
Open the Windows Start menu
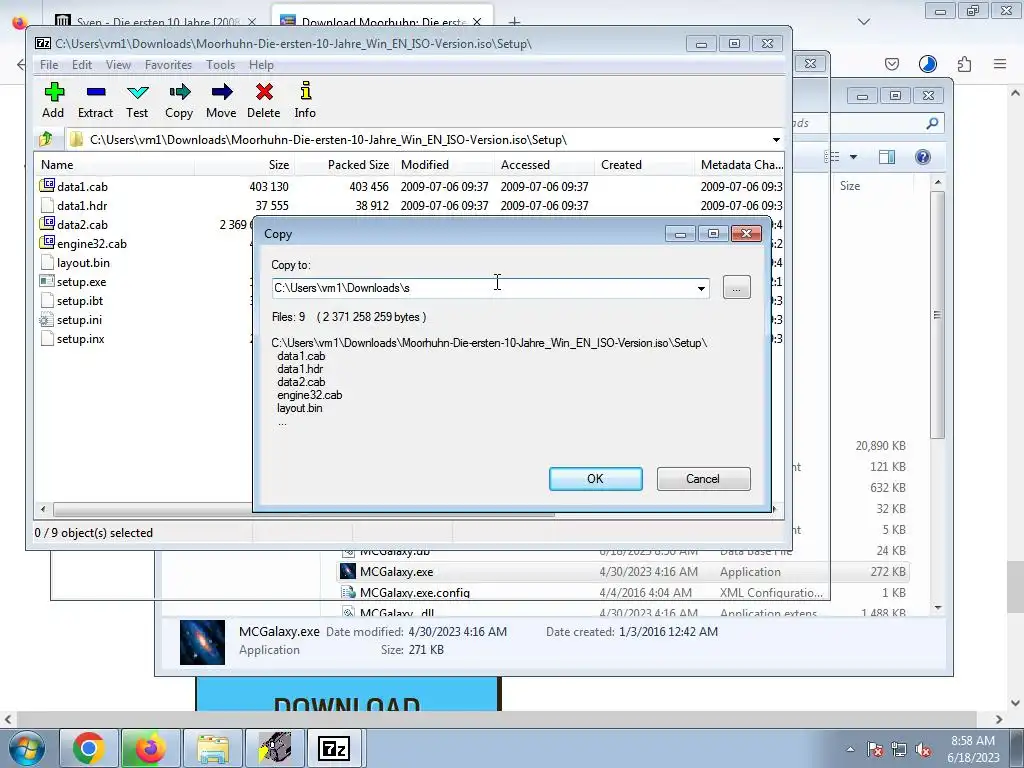(x=26, y=748)
